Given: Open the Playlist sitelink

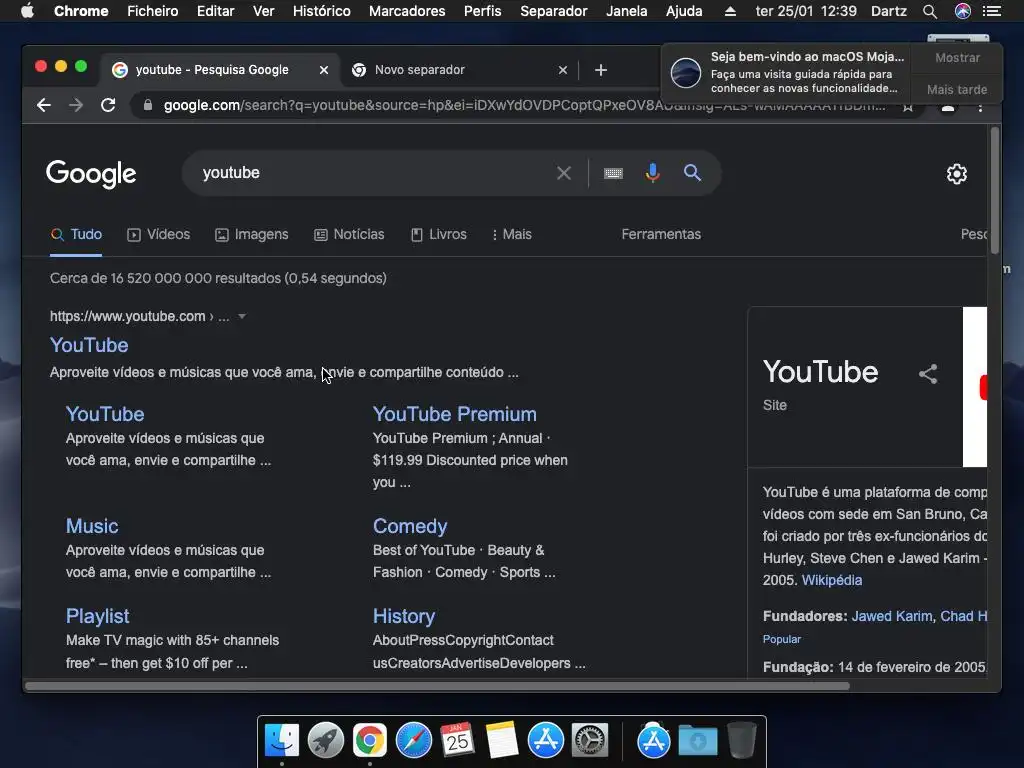Looking at the screenshot, I should tap(97, 616).
